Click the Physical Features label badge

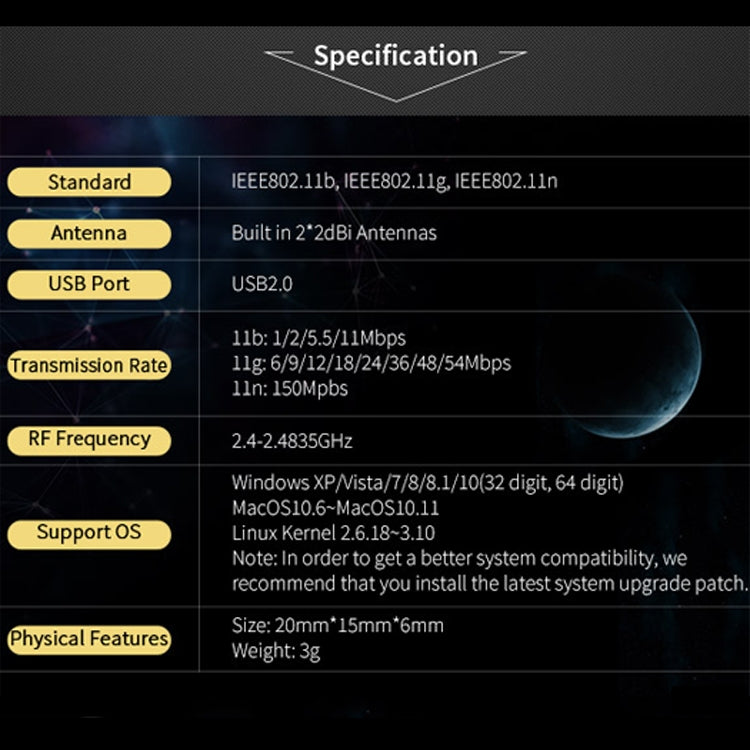(x=89, y=638)
